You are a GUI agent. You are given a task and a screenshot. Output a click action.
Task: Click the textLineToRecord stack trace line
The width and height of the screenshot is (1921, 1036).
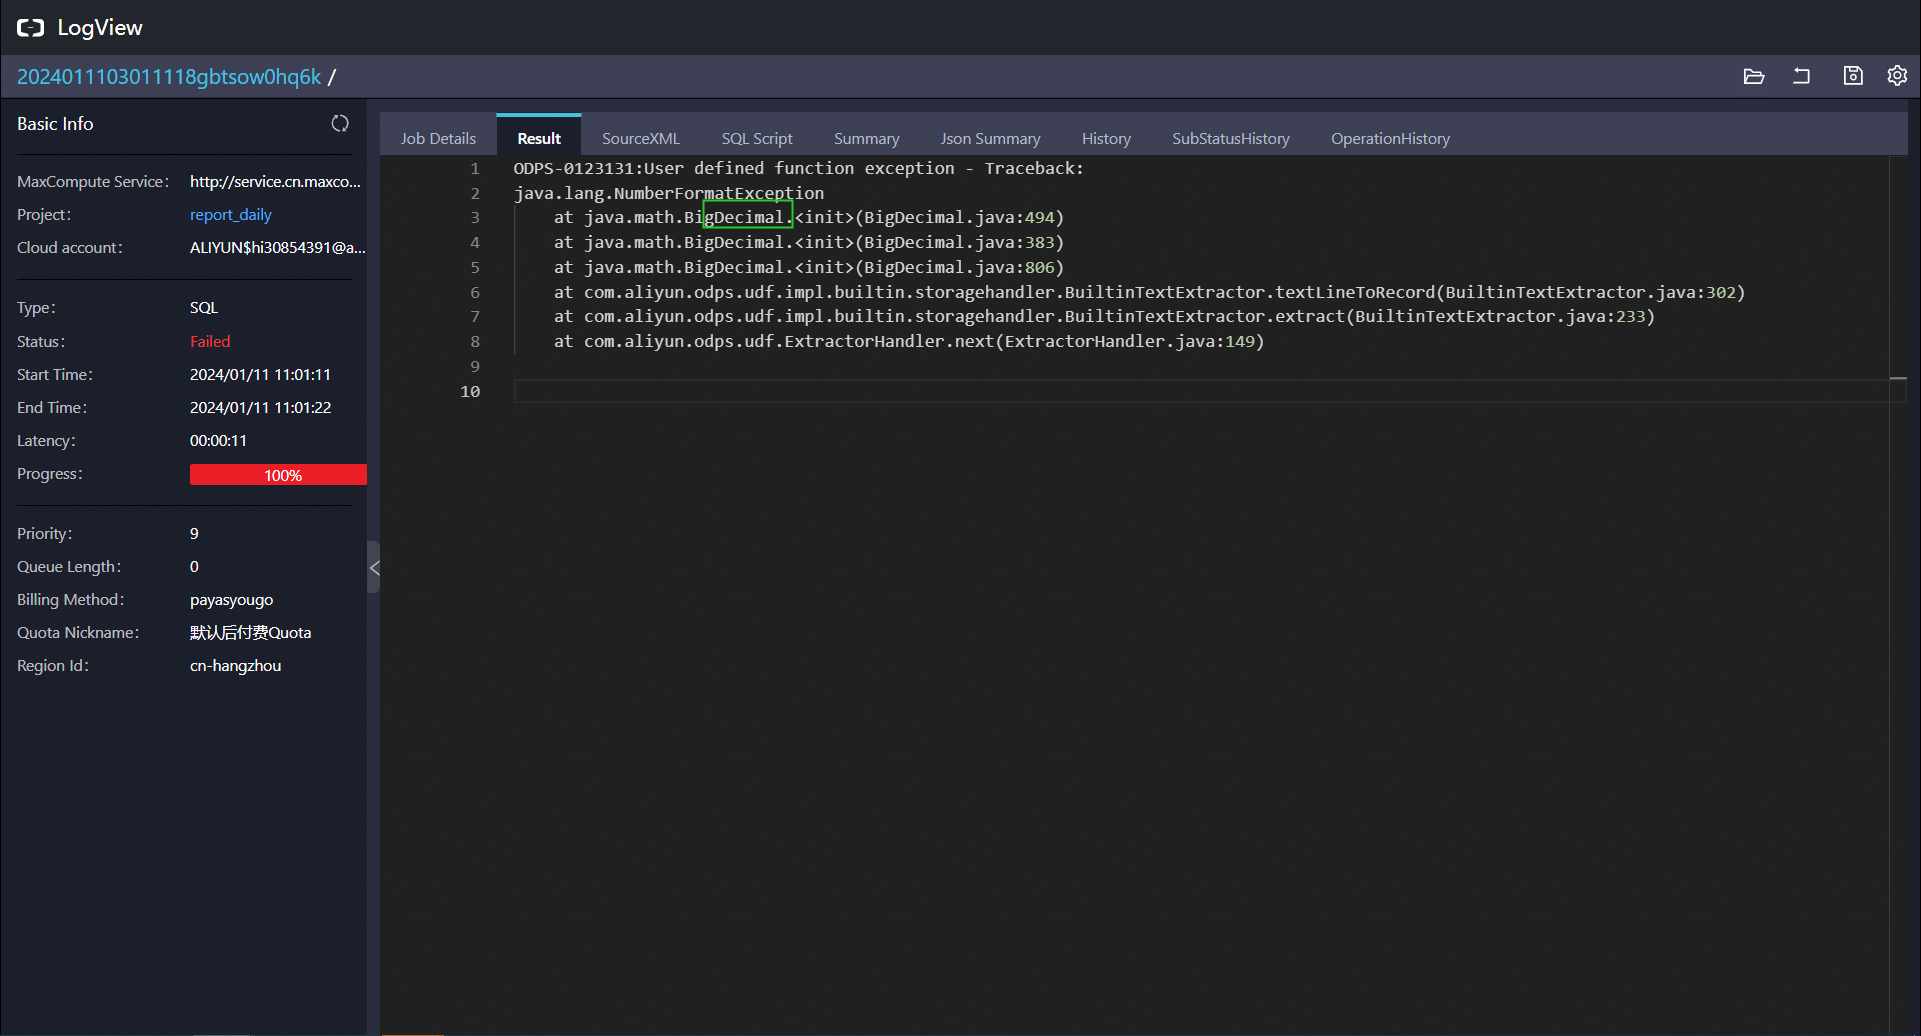(1149, 292)
